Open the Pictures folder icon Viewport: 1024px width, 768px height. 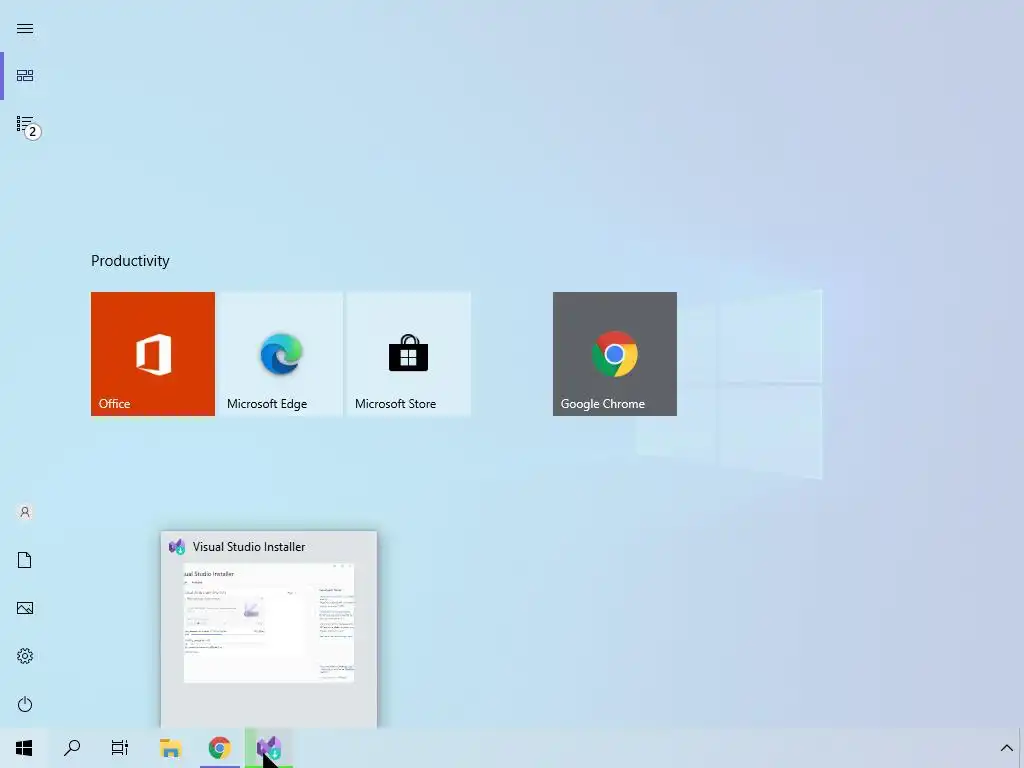pyautogui.click(x=25, y=608)
